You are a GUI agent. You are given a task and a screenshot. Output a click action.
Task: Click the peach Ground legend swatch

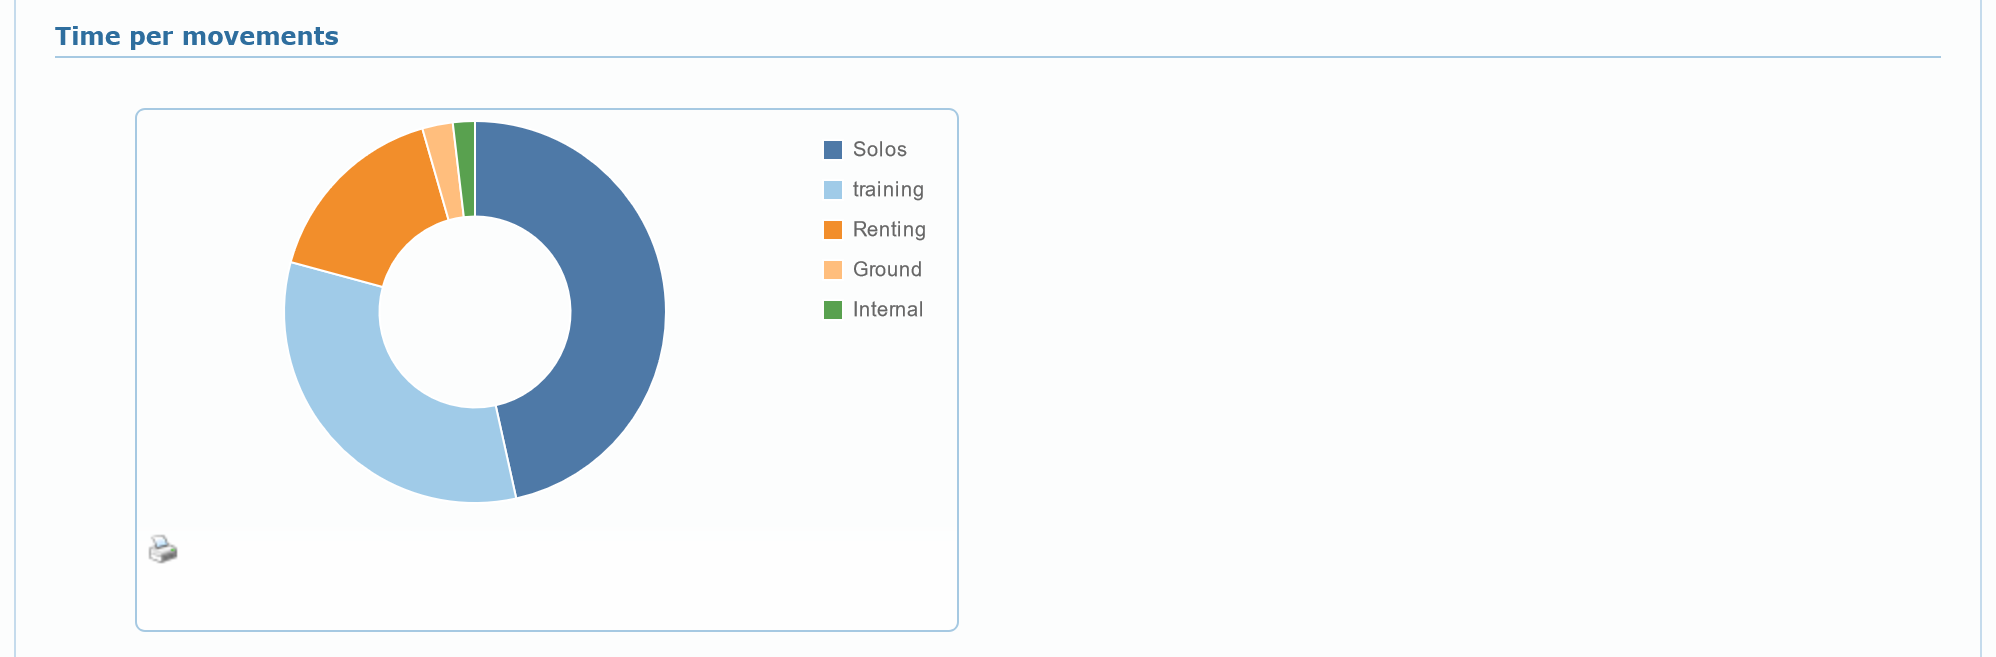[x=833, y=270]
